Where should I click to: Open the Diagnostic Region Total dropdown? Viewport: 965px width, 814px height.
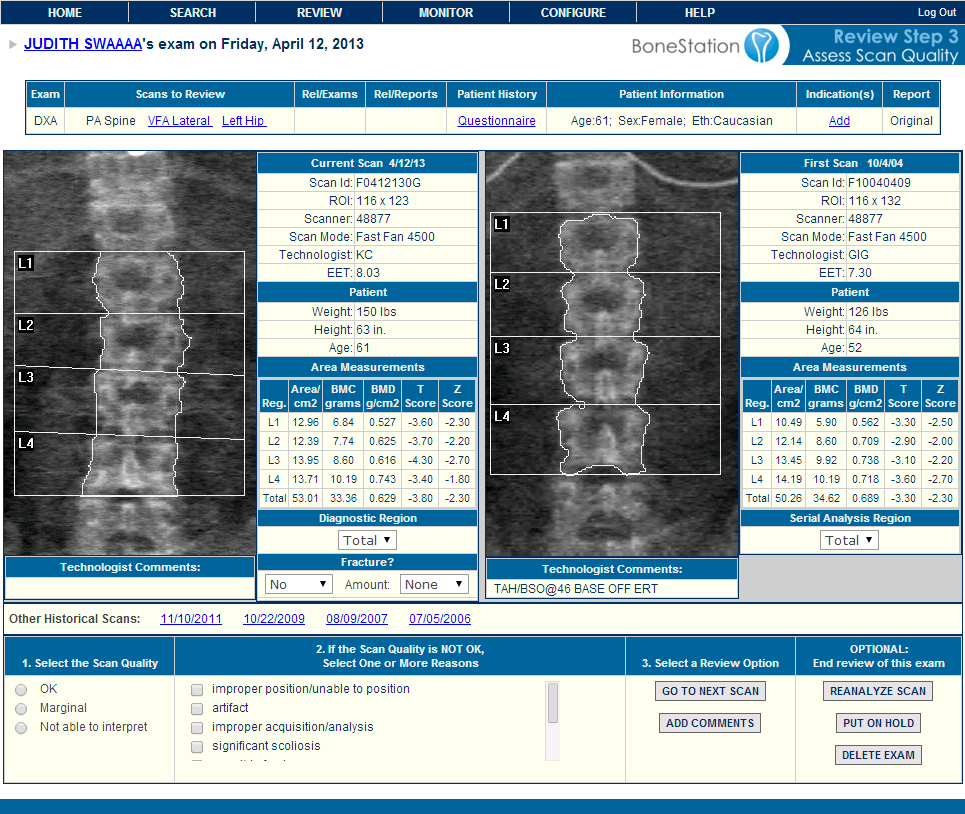coord(367,540)
